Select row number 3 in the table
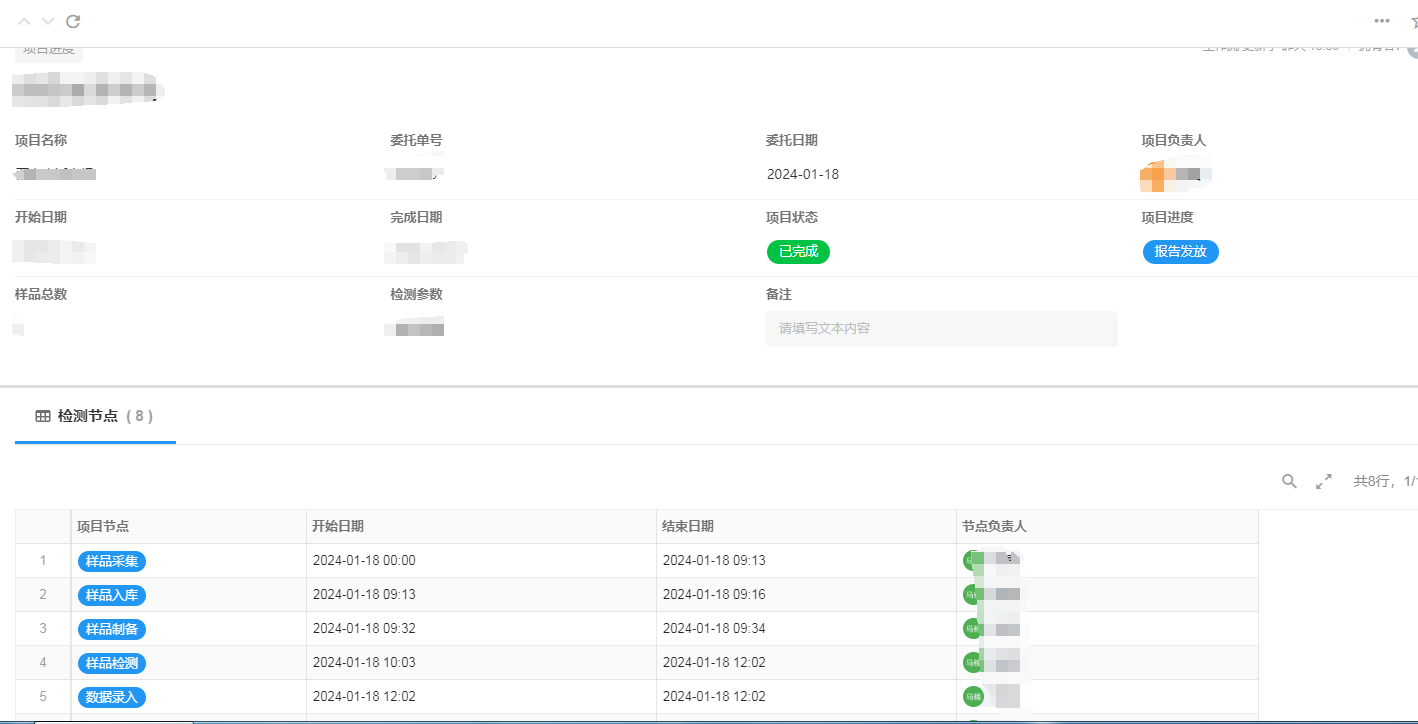The image size is (1418, 724). click(x=43, y=628)
